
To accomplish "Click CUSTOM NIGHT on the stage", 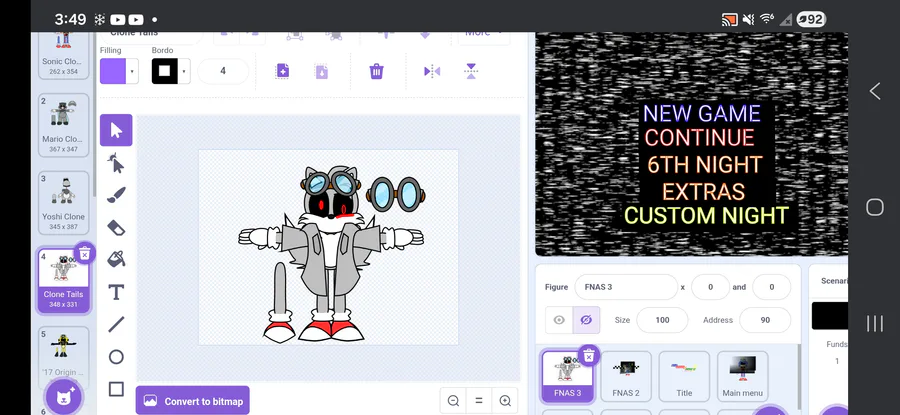I will pyautogui.click(x=707, y=216).
